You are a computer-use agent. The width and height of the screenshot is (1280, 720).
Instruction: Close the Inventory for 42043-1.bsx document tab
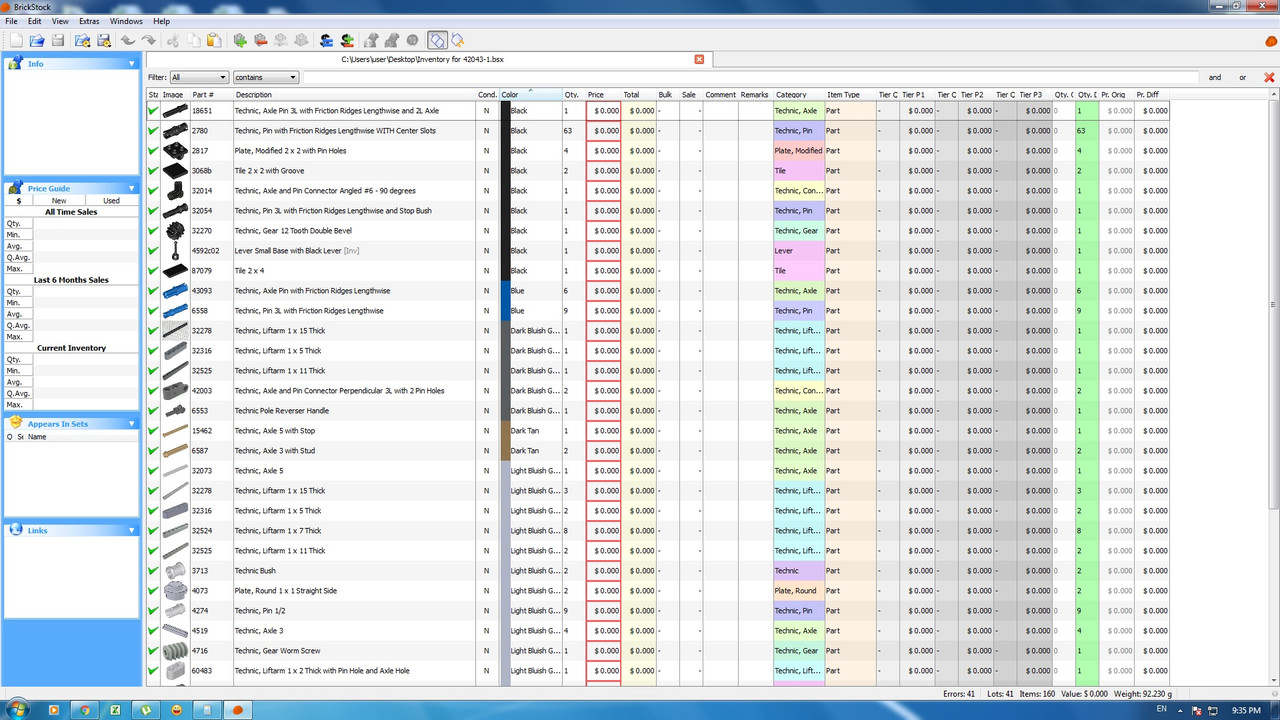click(699, 59)
